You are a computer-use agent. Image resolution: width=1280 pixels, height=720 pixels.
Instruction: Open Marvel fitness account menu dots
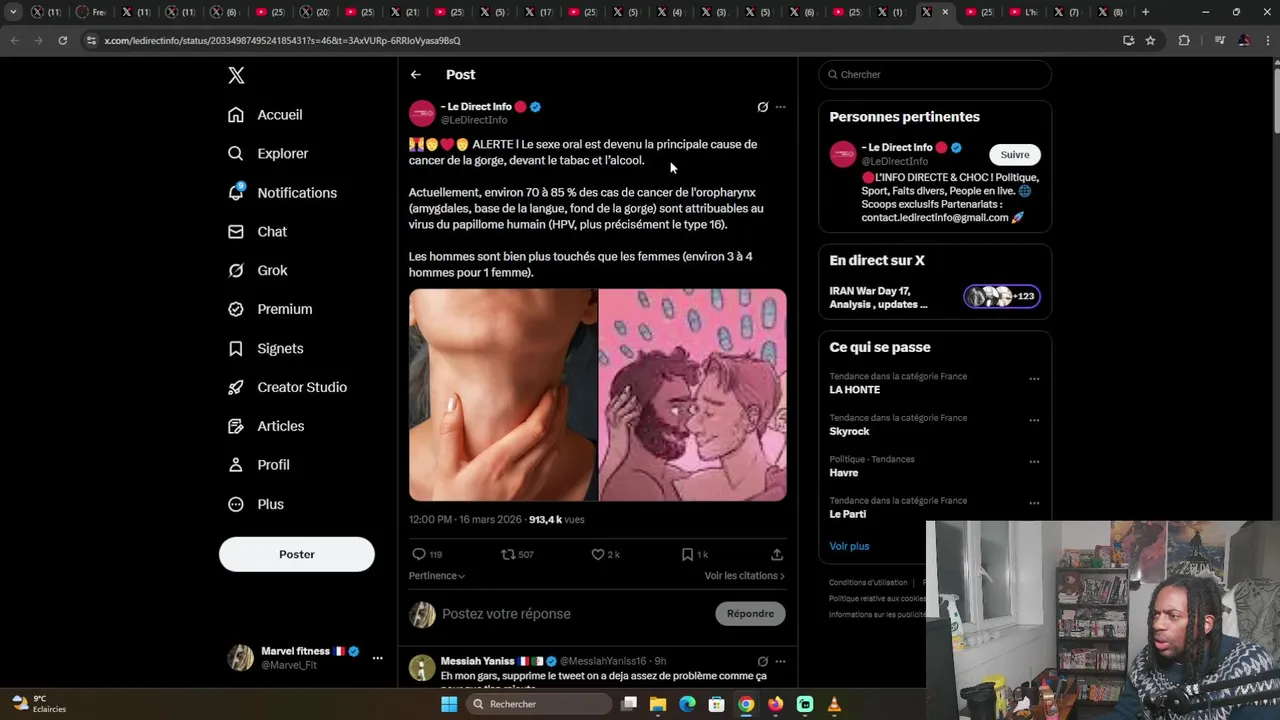377,658
